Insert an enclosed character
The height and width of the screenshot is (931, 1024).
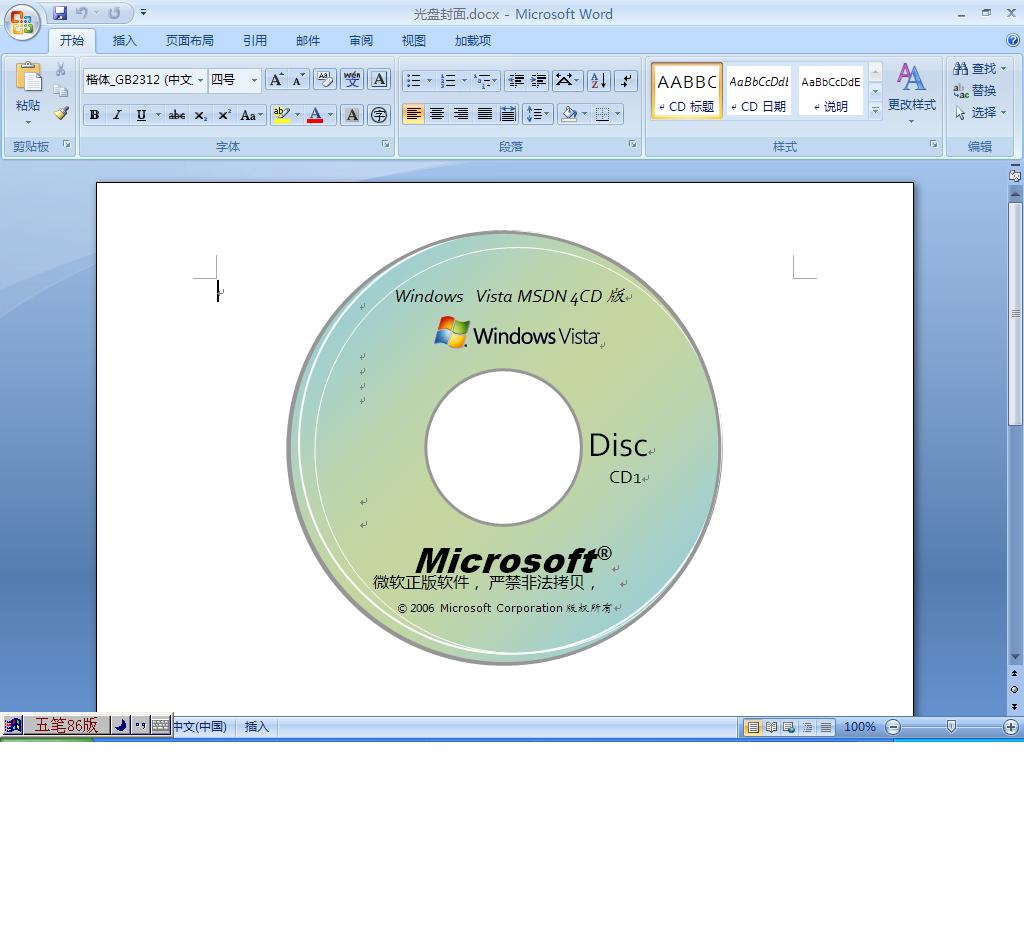(379, 115)
